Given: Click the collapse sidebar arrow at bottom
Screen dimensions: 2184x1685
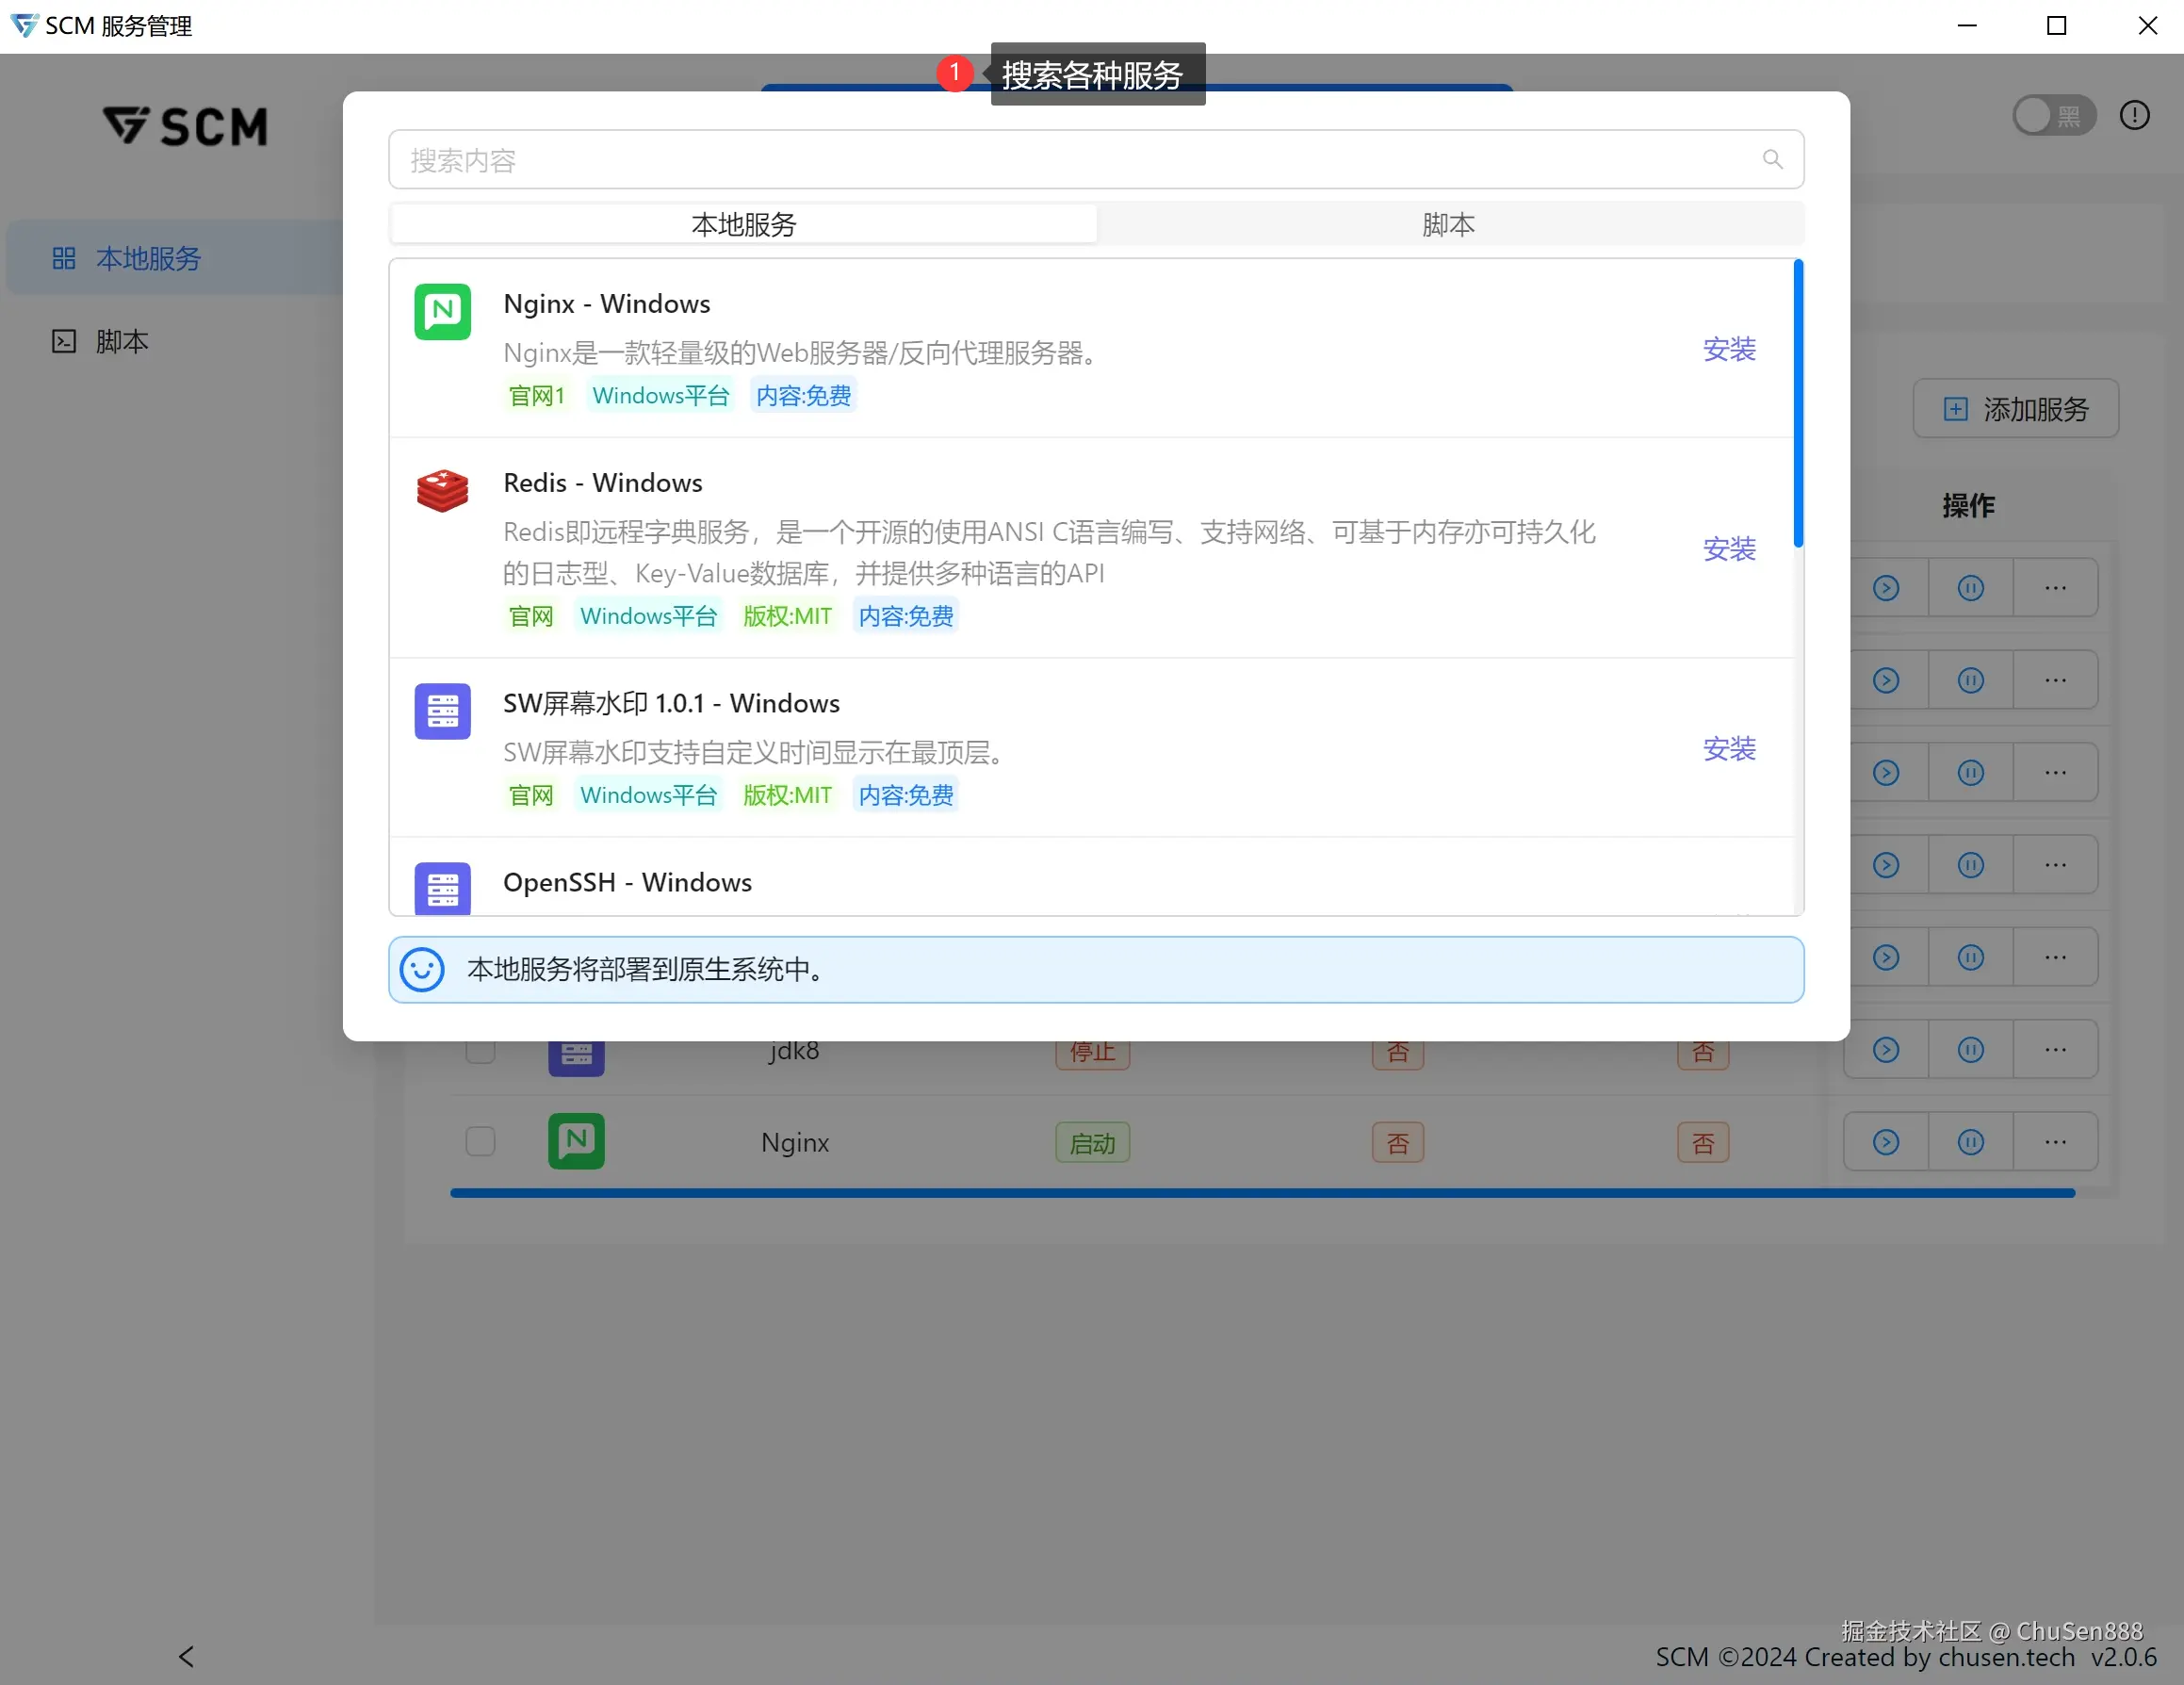Looking at the screenshot, I should pos(186,1656).
